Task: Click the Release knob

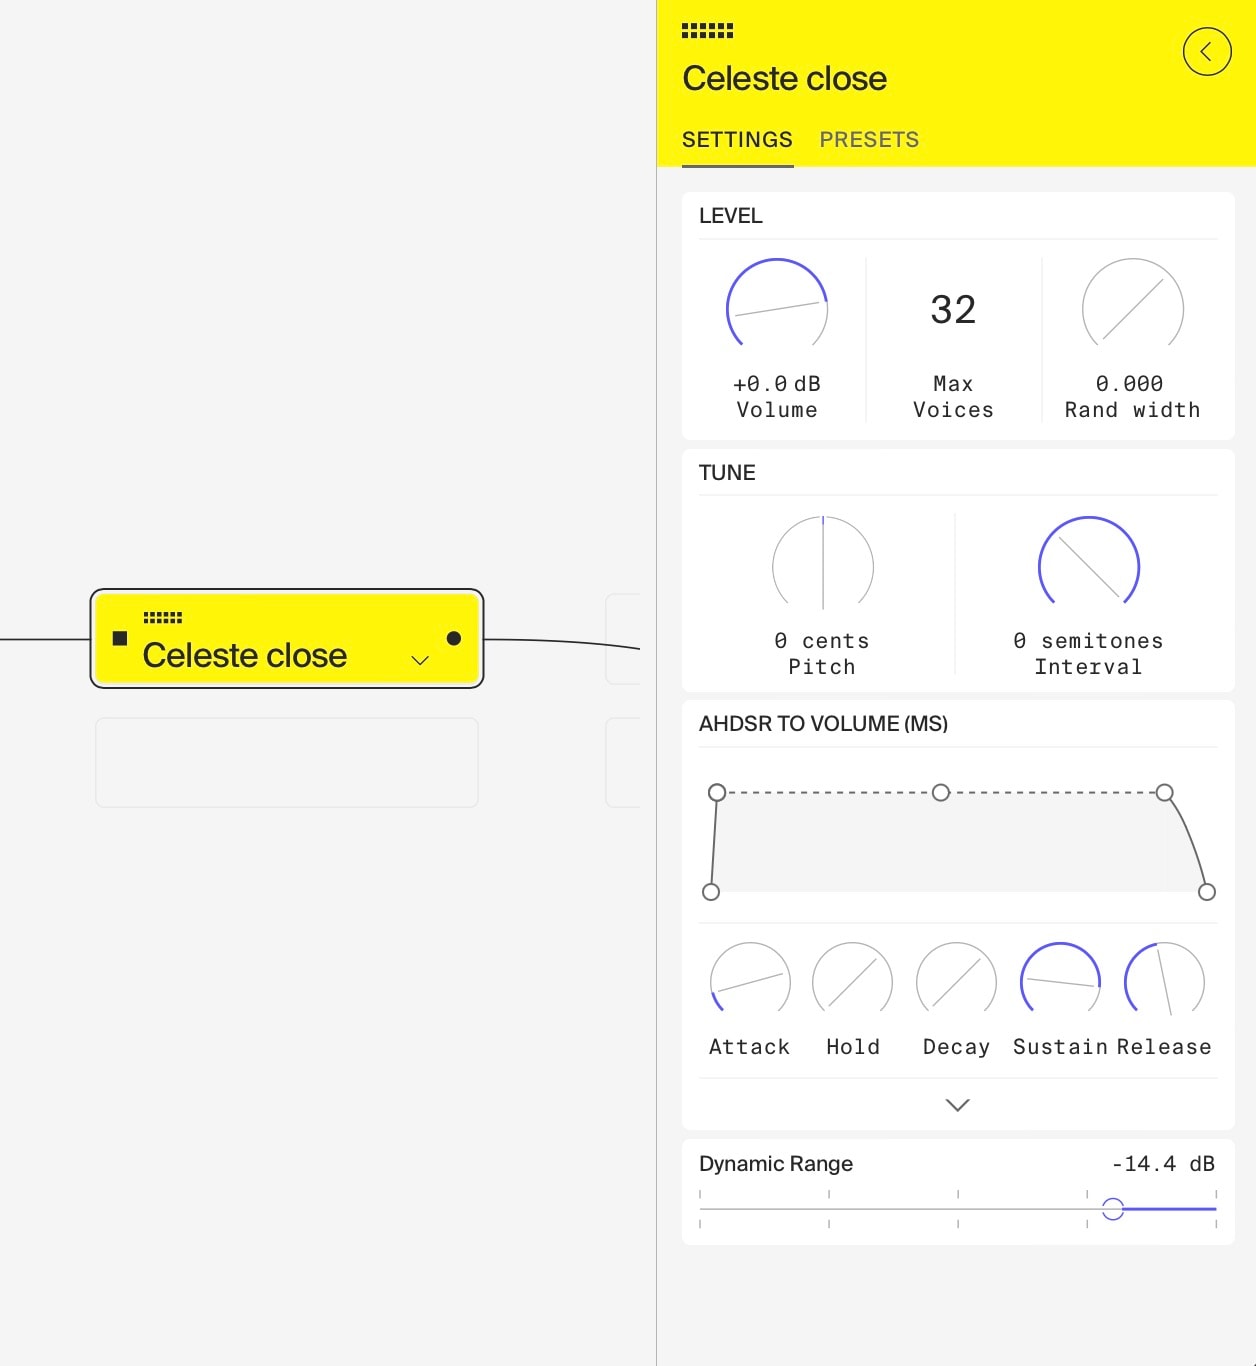Action: point(1164,982)
